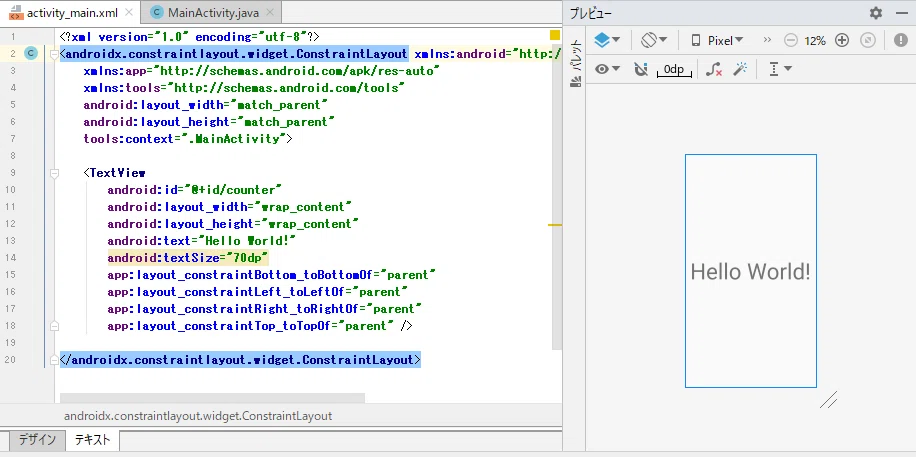The height and width of the screenshot is (457, 916).
Task: Zoom out the preview with minus icon
Action: tap(790, 40)
